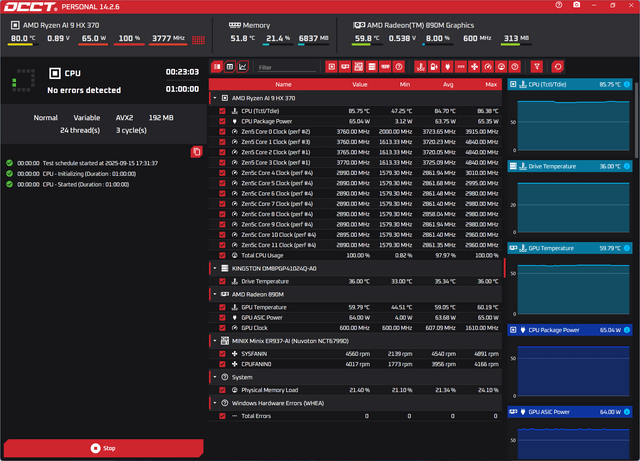Image resolution: width=640 pixels, height=461 pixels.
Task: Toggle usage load sensor filter
Action: pyautogui.click(x=501, y=67)
